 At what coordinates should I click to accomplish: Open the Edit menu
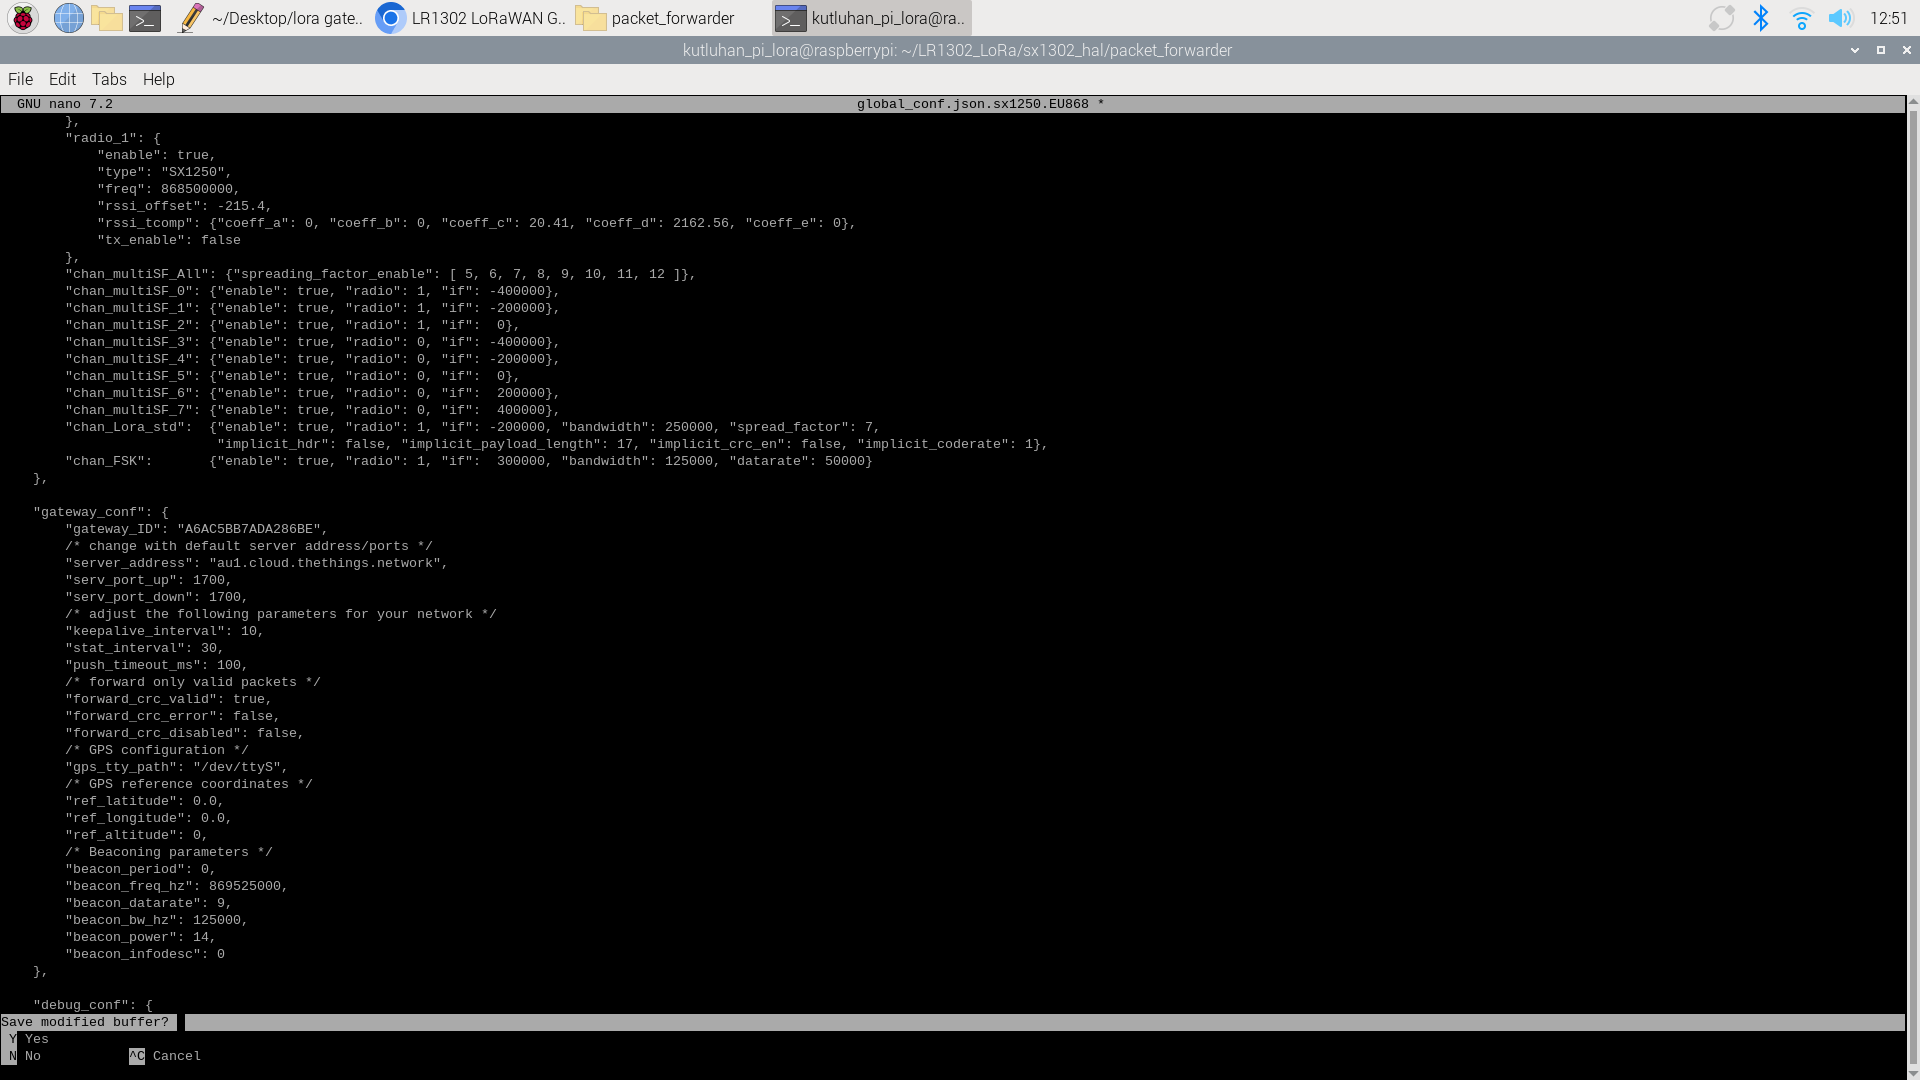[62, 79]
